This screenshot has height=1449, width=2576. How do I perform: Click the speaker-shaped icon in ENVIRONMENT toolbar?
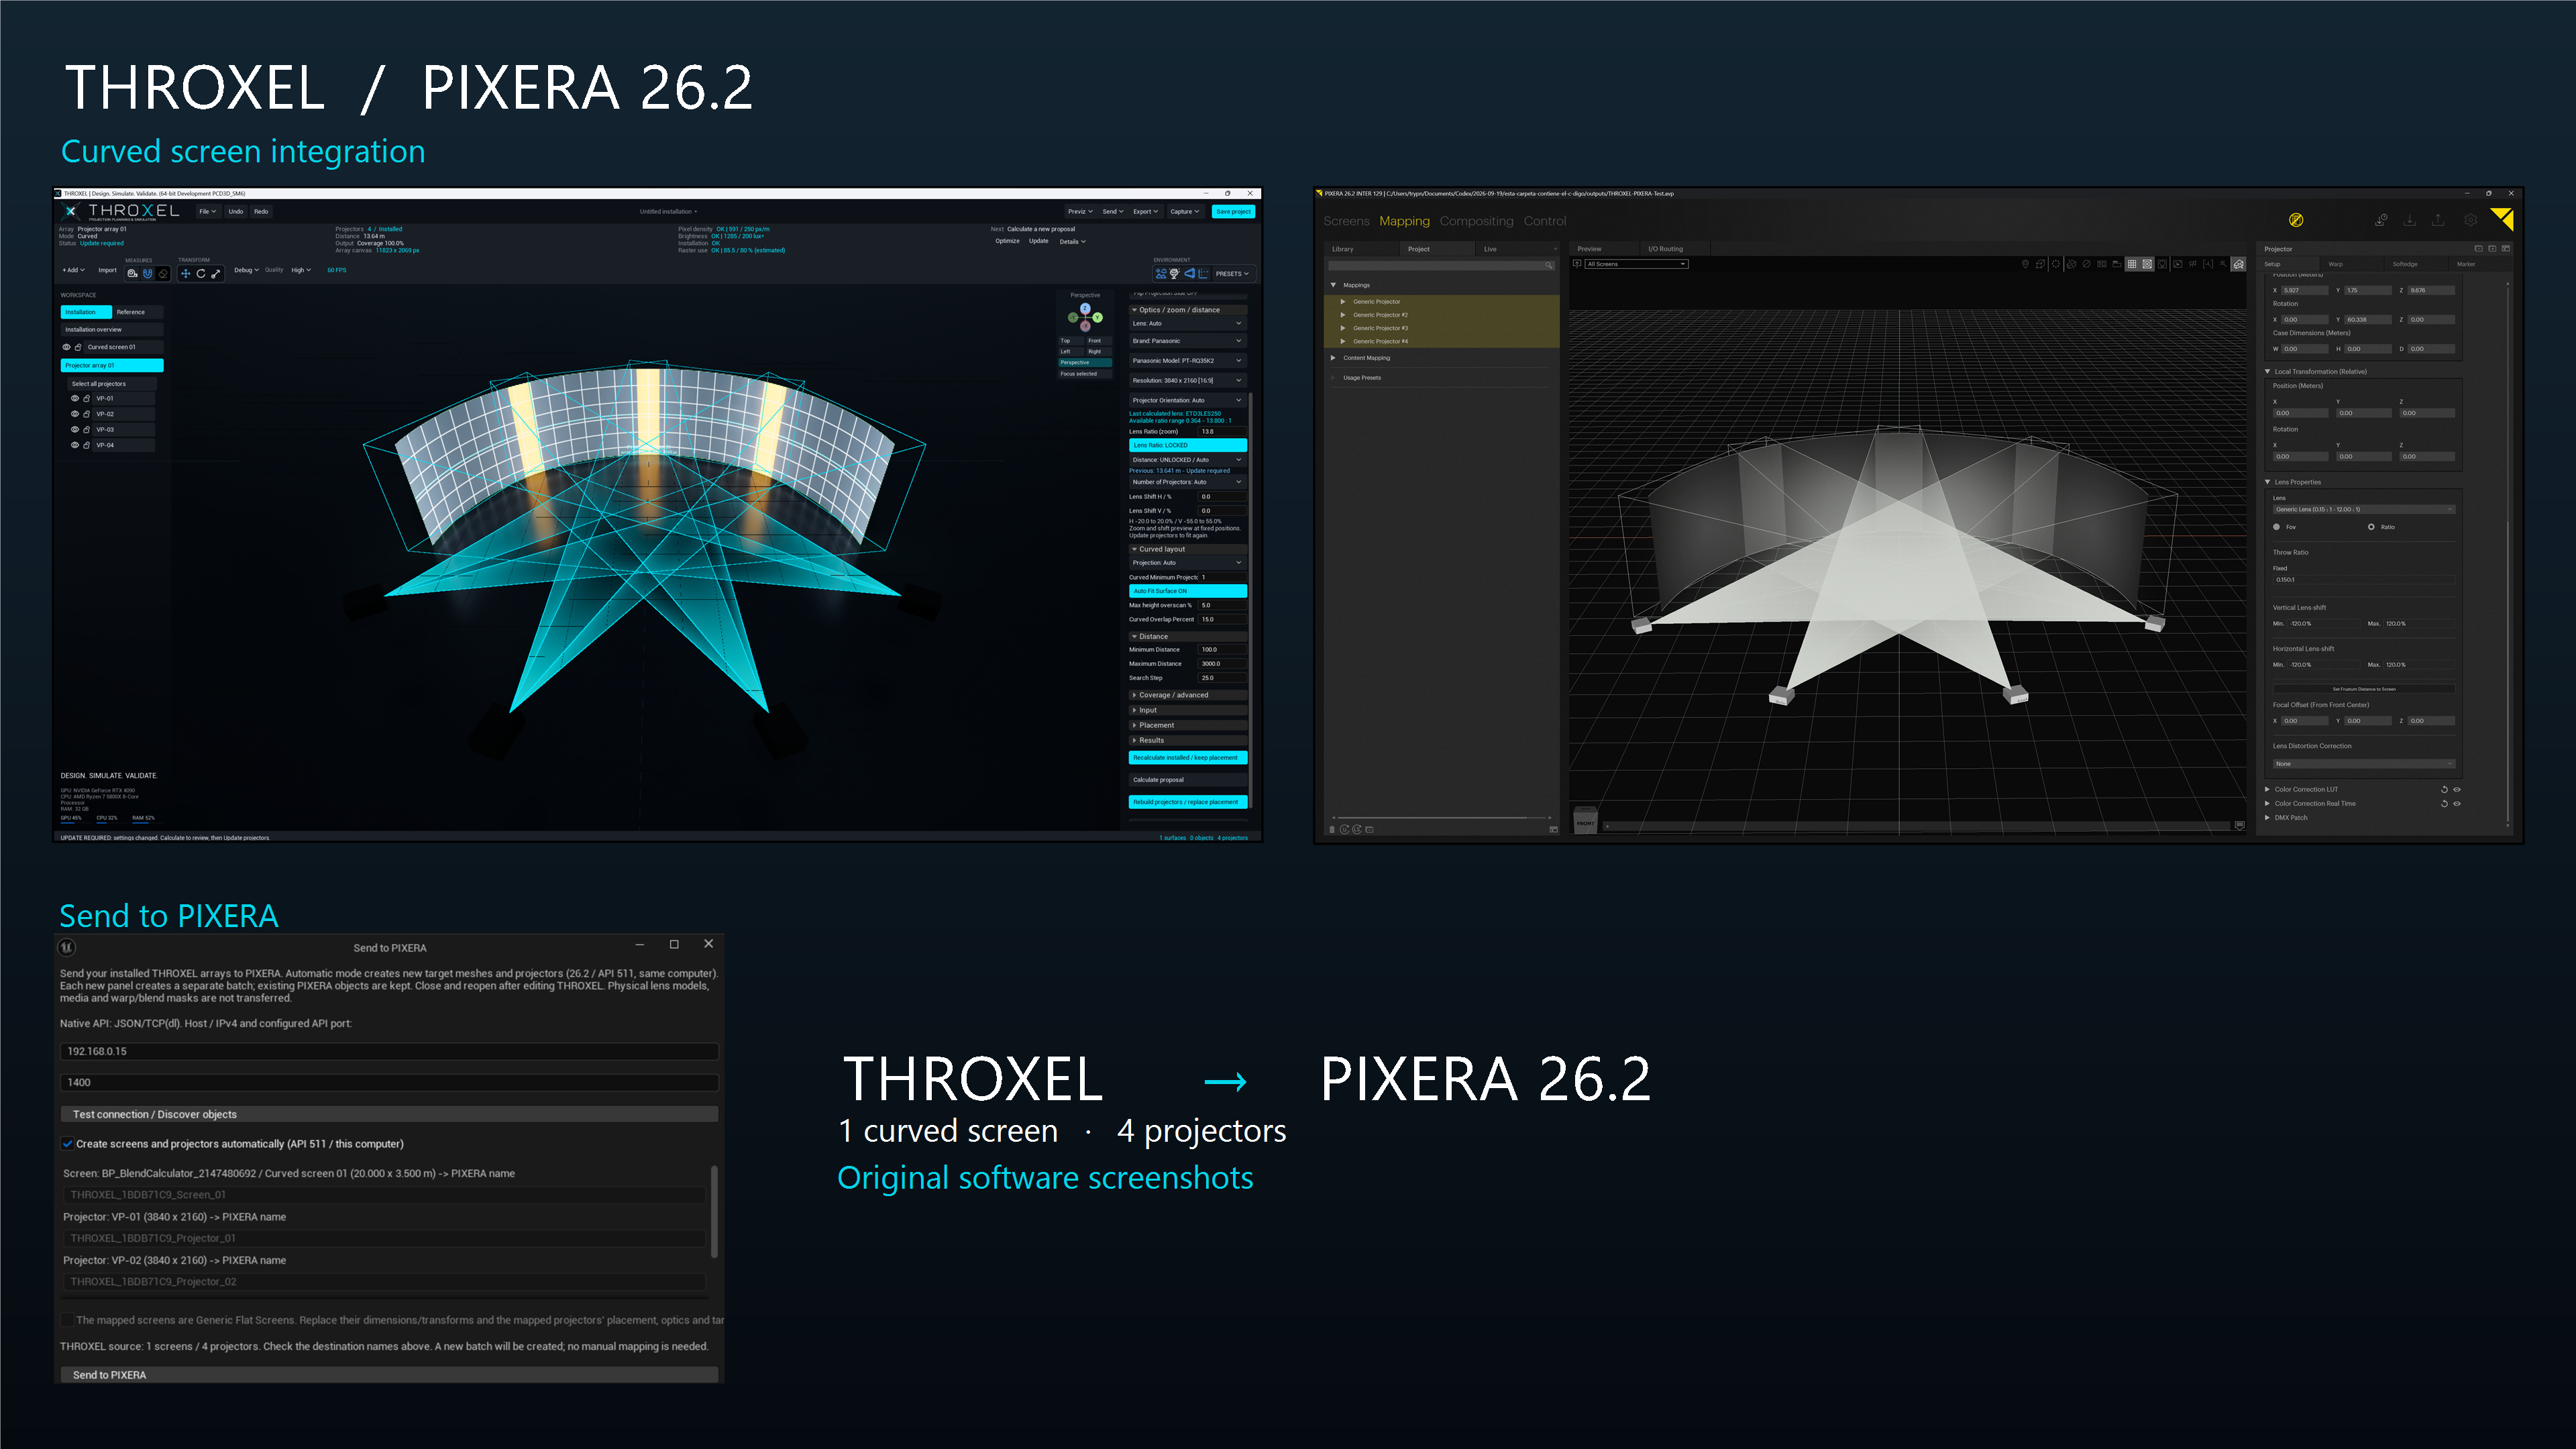(x=1189, y=273)
